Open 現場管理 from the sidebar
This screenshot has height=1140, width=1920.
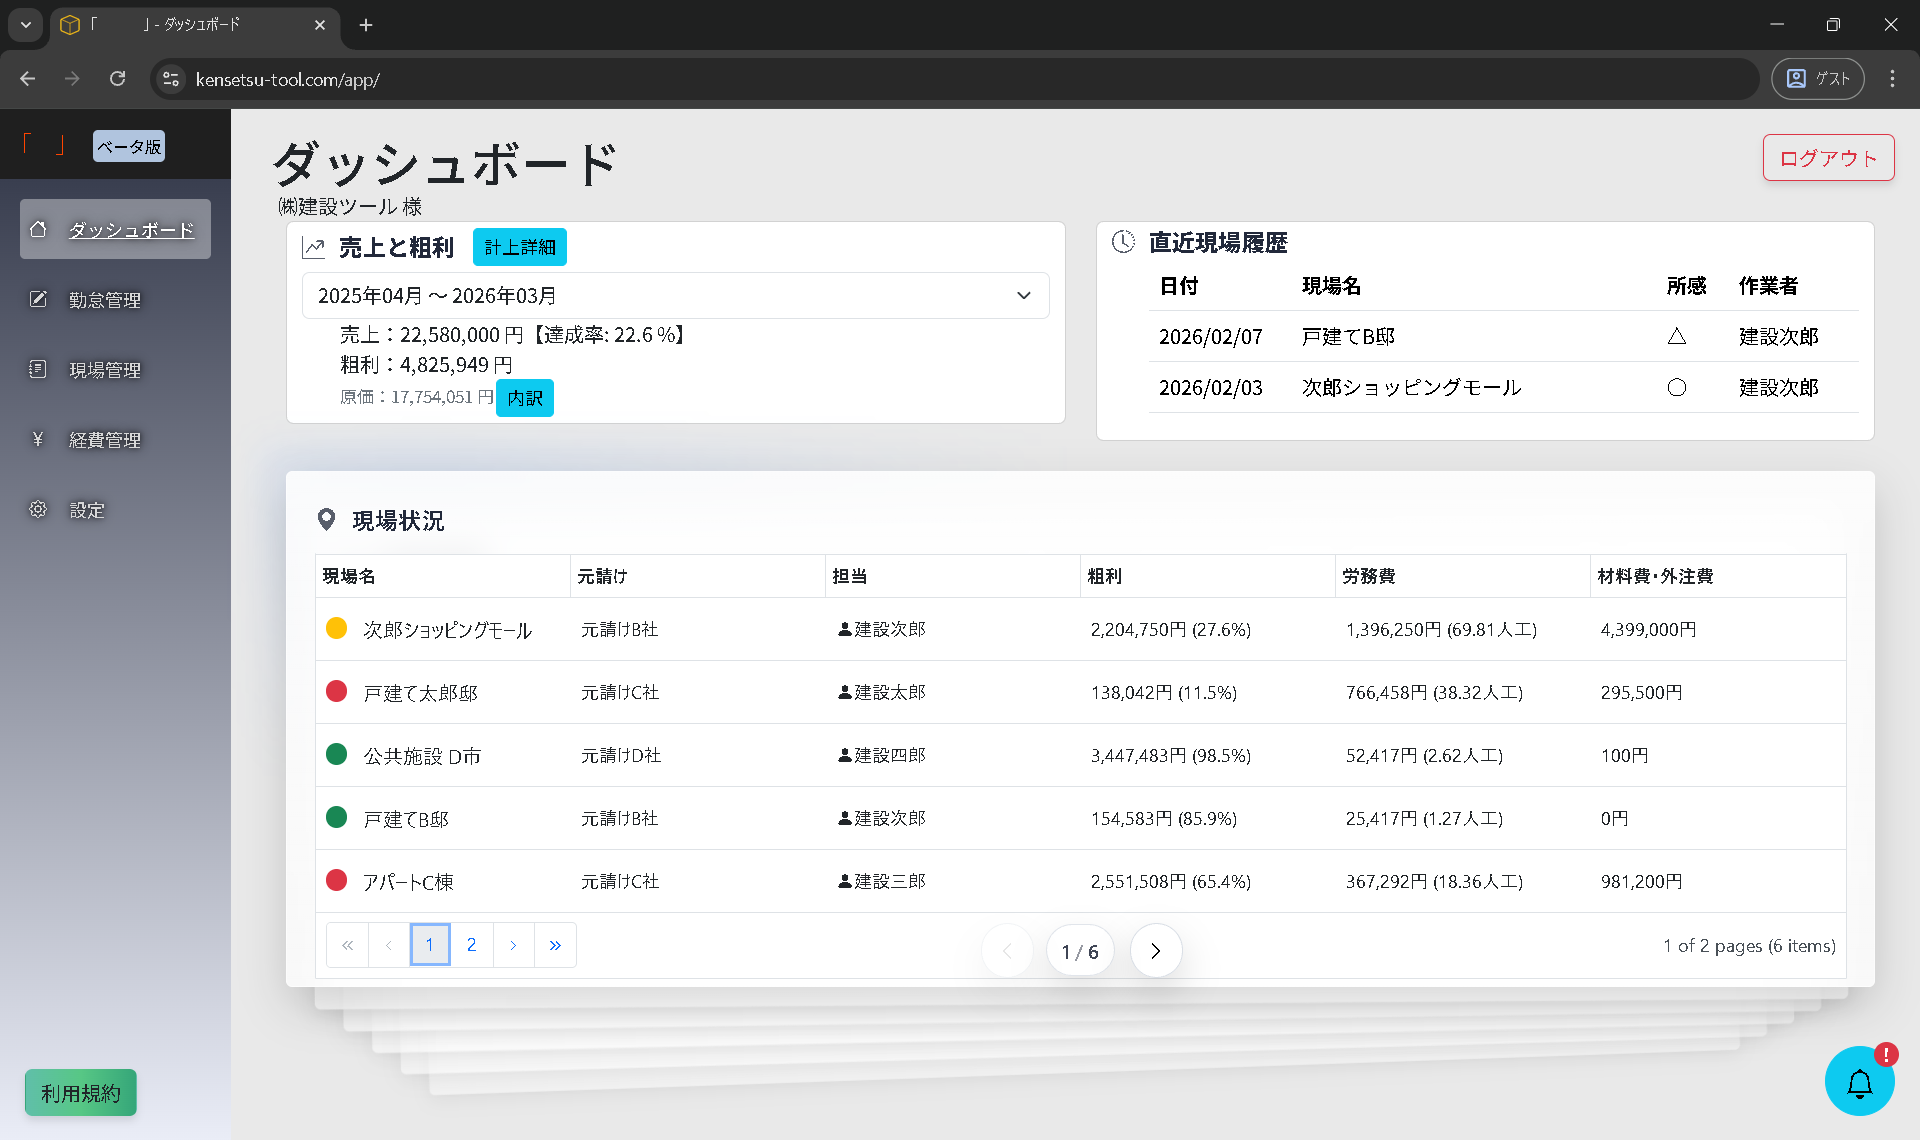pos(105,369)
